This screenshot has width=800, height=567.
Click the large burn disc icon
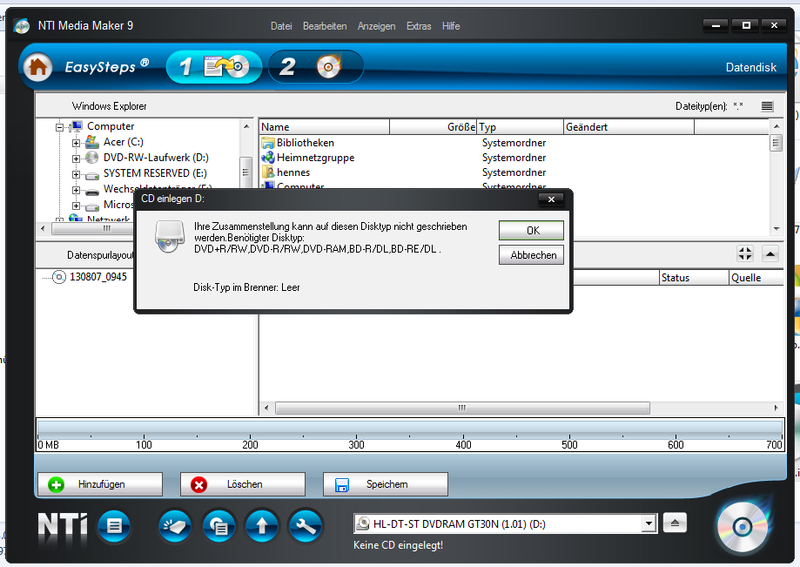pyautogui.click(x=745, y=526)
